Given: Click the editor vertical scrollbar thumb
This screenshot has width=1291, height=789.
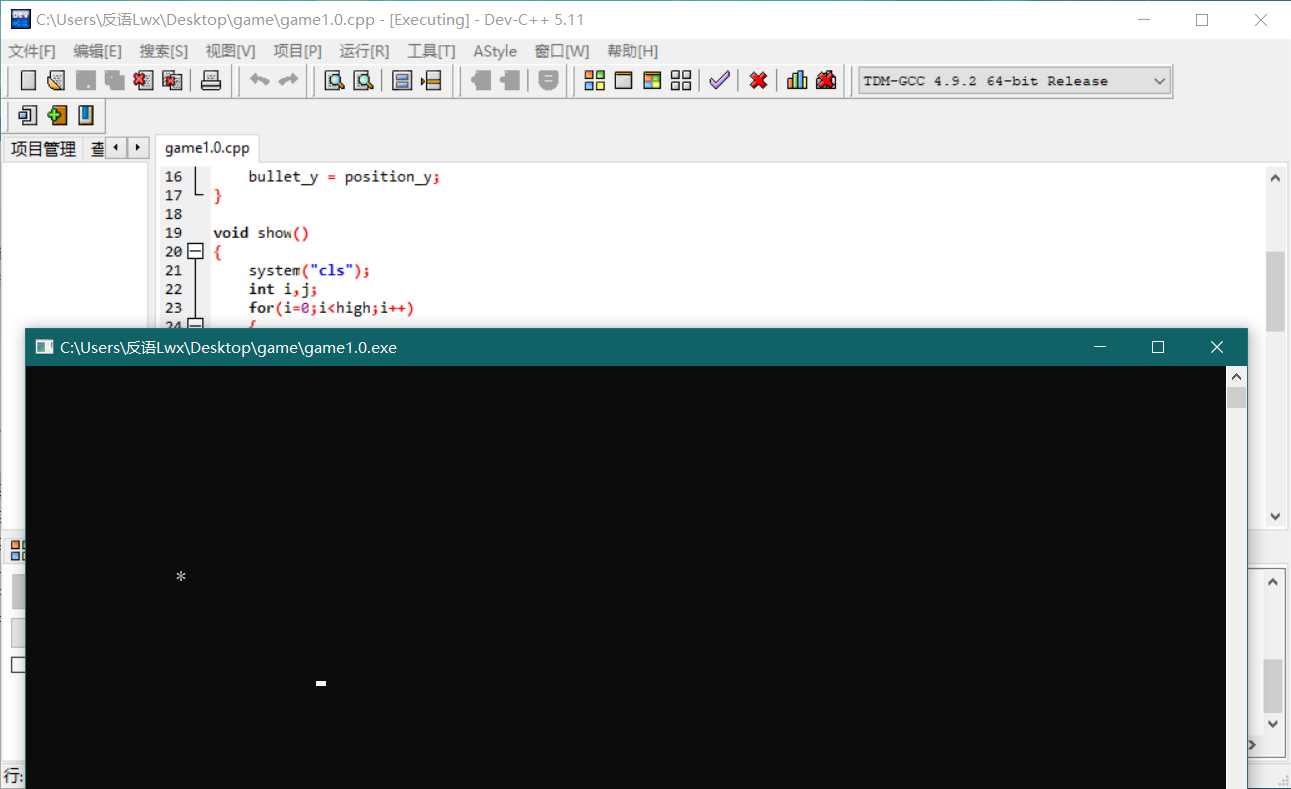Looking at the screenshot, I should click(x=1275, y=291).
